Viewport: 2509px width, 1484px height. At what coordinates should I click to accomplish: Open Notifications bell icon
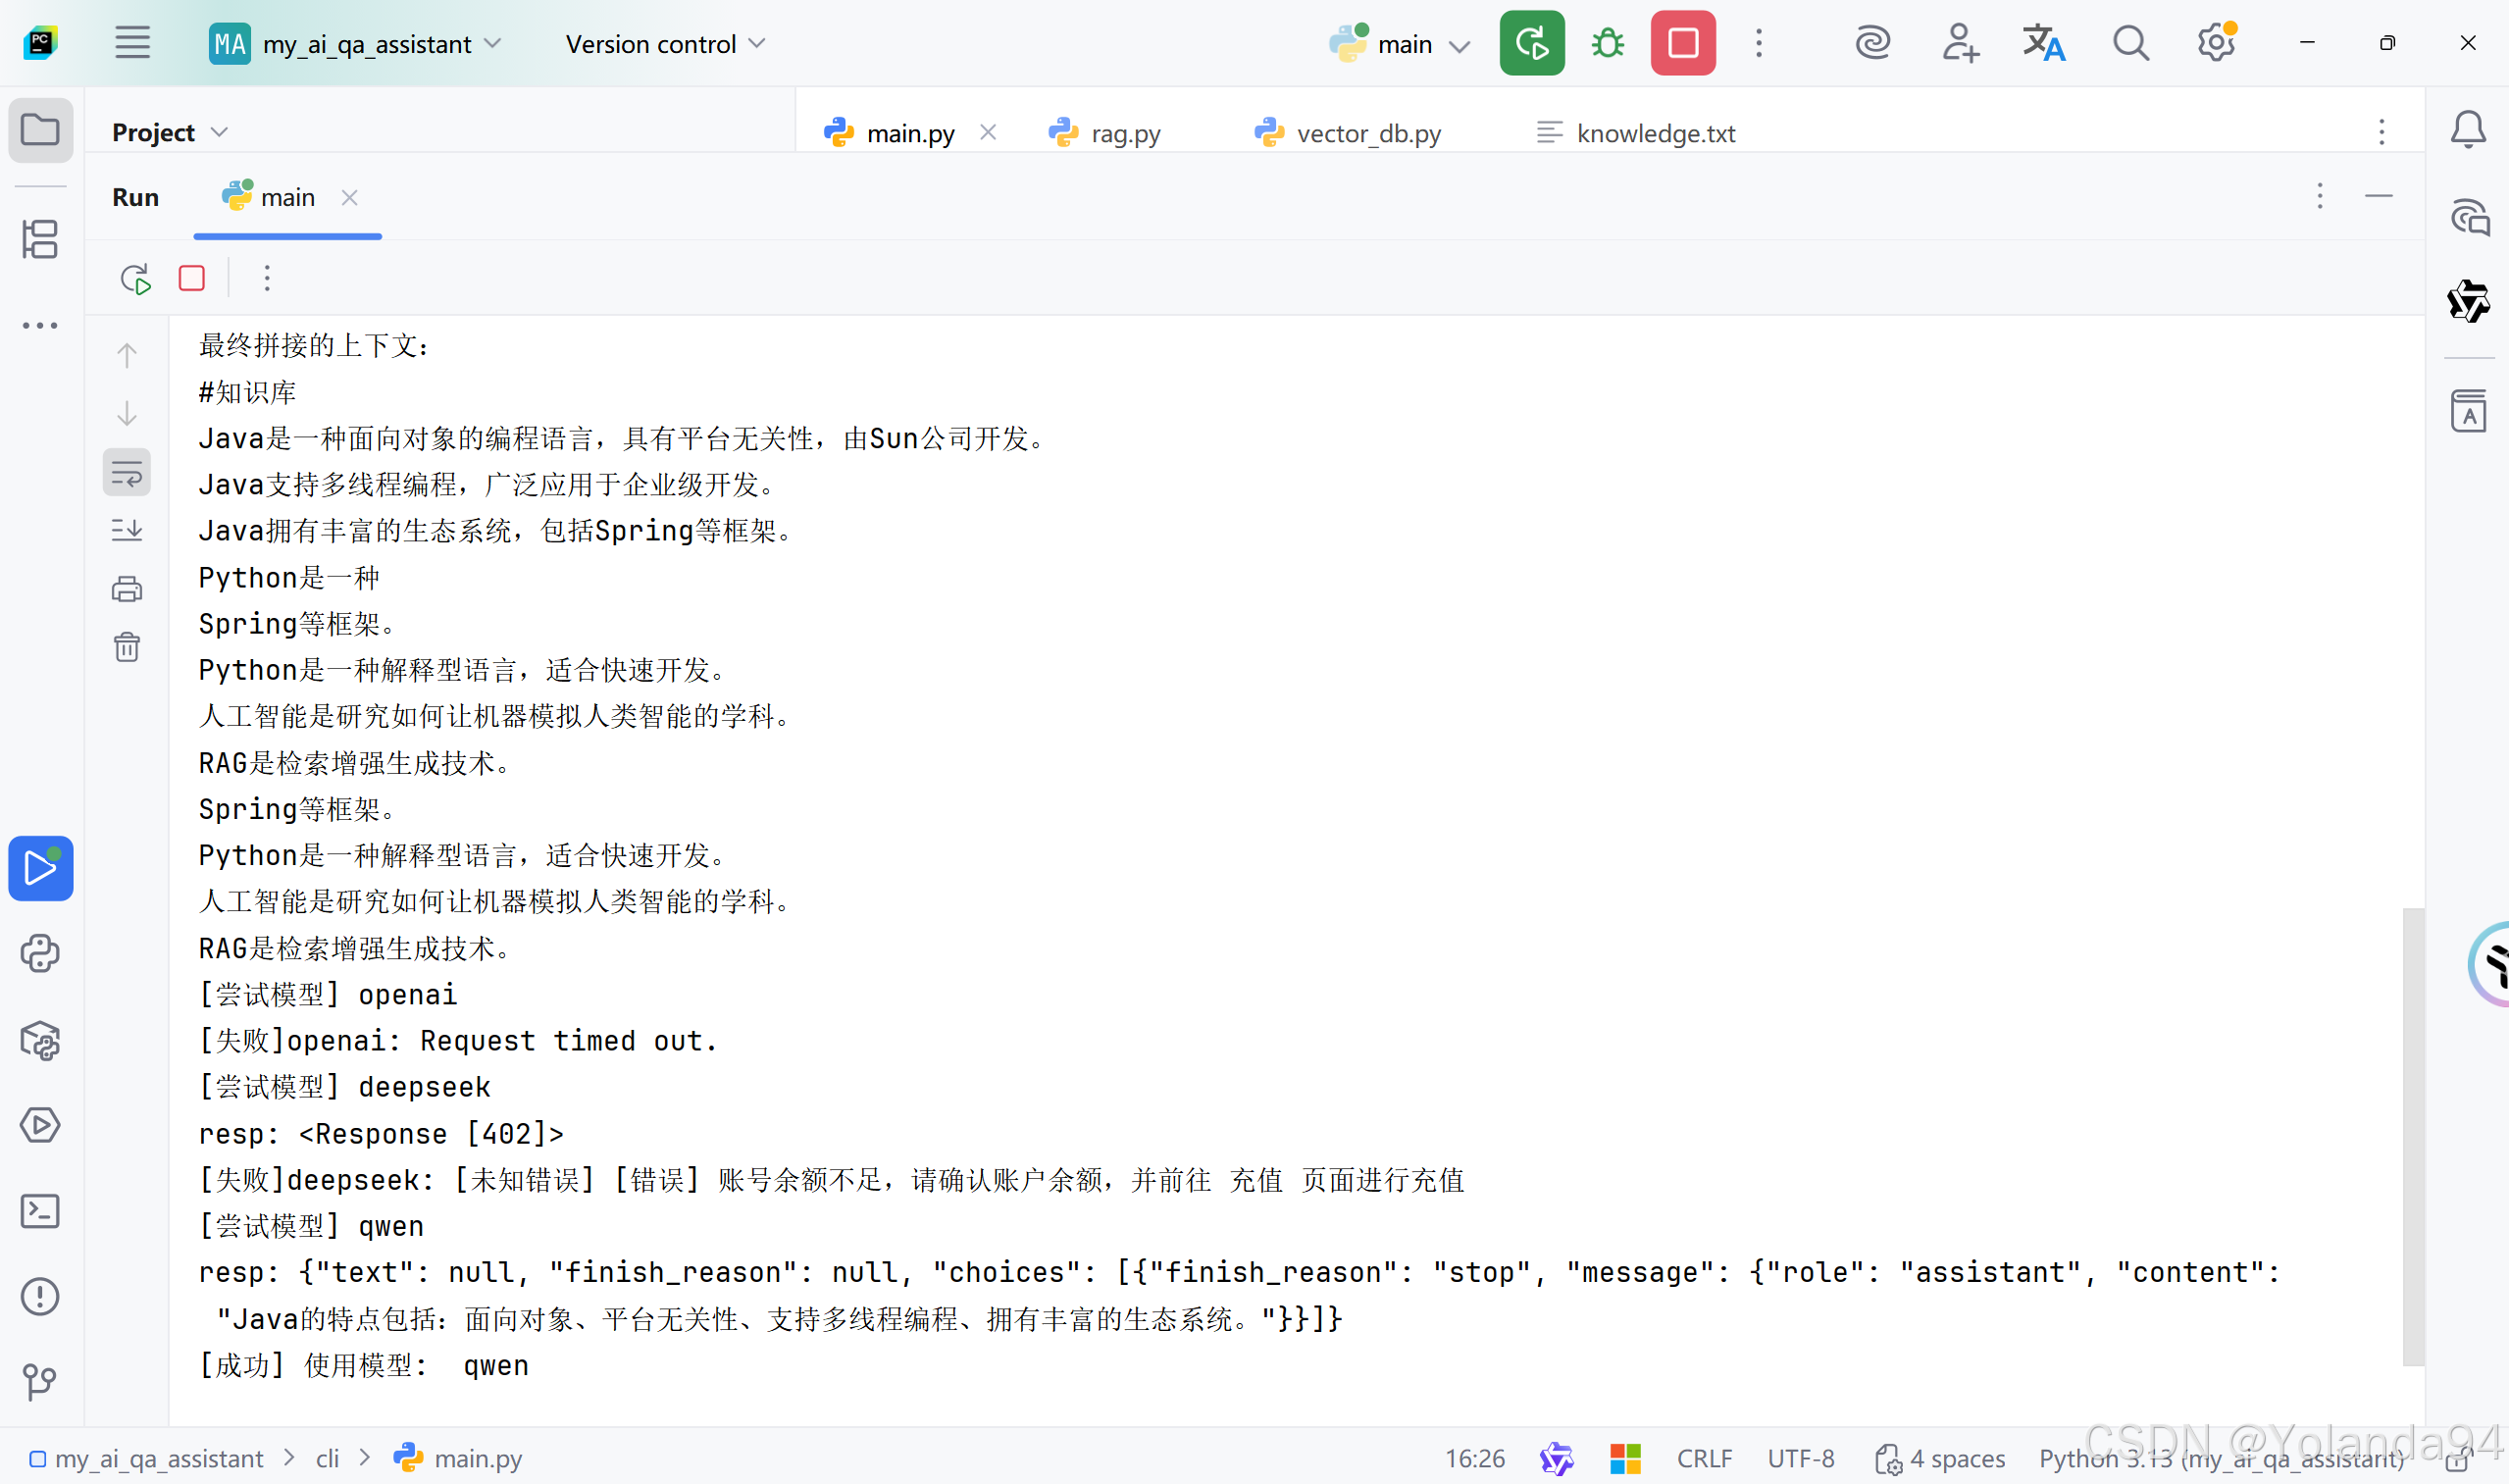[x=2468, y=130]
